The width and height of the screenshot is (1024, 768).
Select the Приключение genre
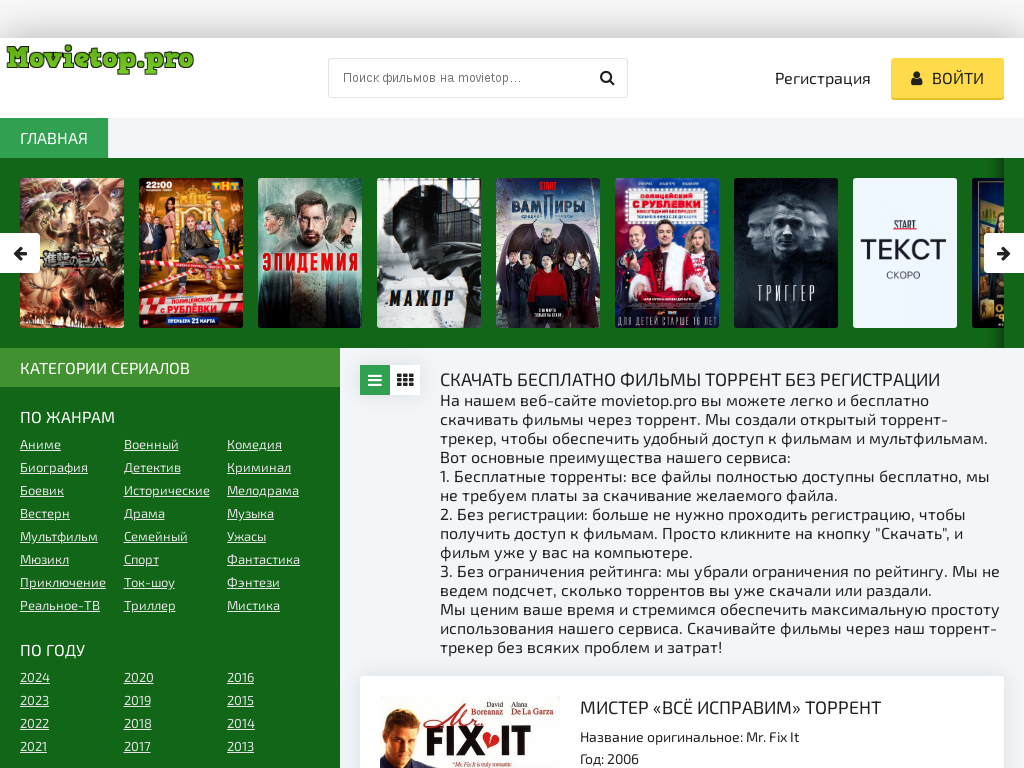(x=63, y=583)
